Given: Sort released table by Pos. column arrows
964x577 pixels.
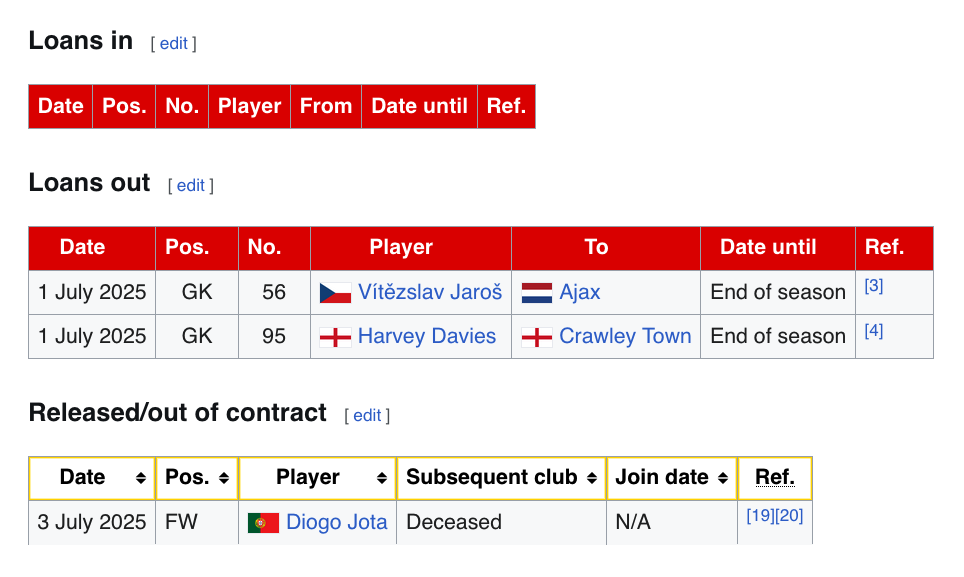Looking at the screenshot, I should coord(224,478).
